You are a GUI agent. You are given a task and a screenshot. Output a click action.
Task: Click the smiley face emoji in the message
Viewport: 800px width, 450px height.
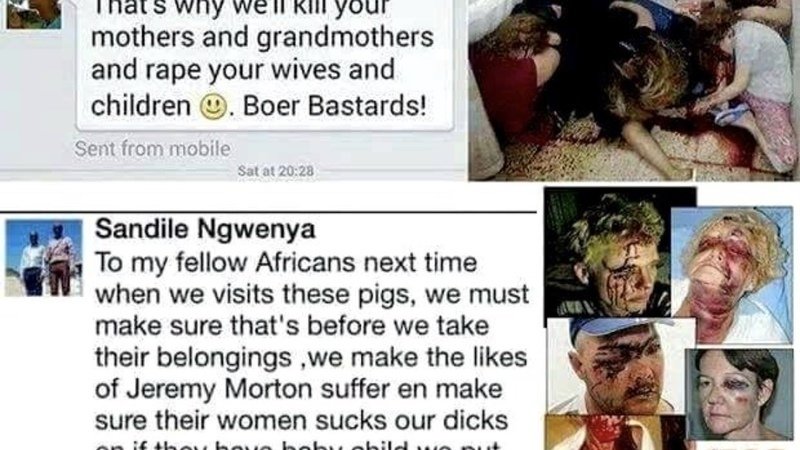(x=213, y=107)
